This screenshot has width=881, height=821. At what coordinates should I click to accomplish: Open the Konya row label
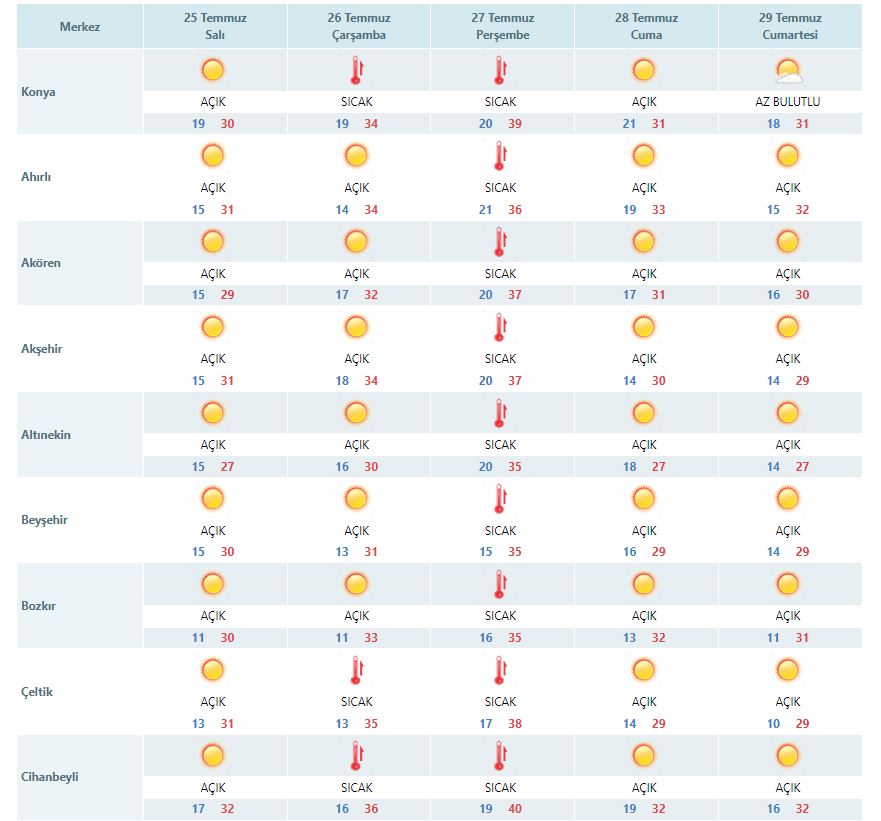39,92
